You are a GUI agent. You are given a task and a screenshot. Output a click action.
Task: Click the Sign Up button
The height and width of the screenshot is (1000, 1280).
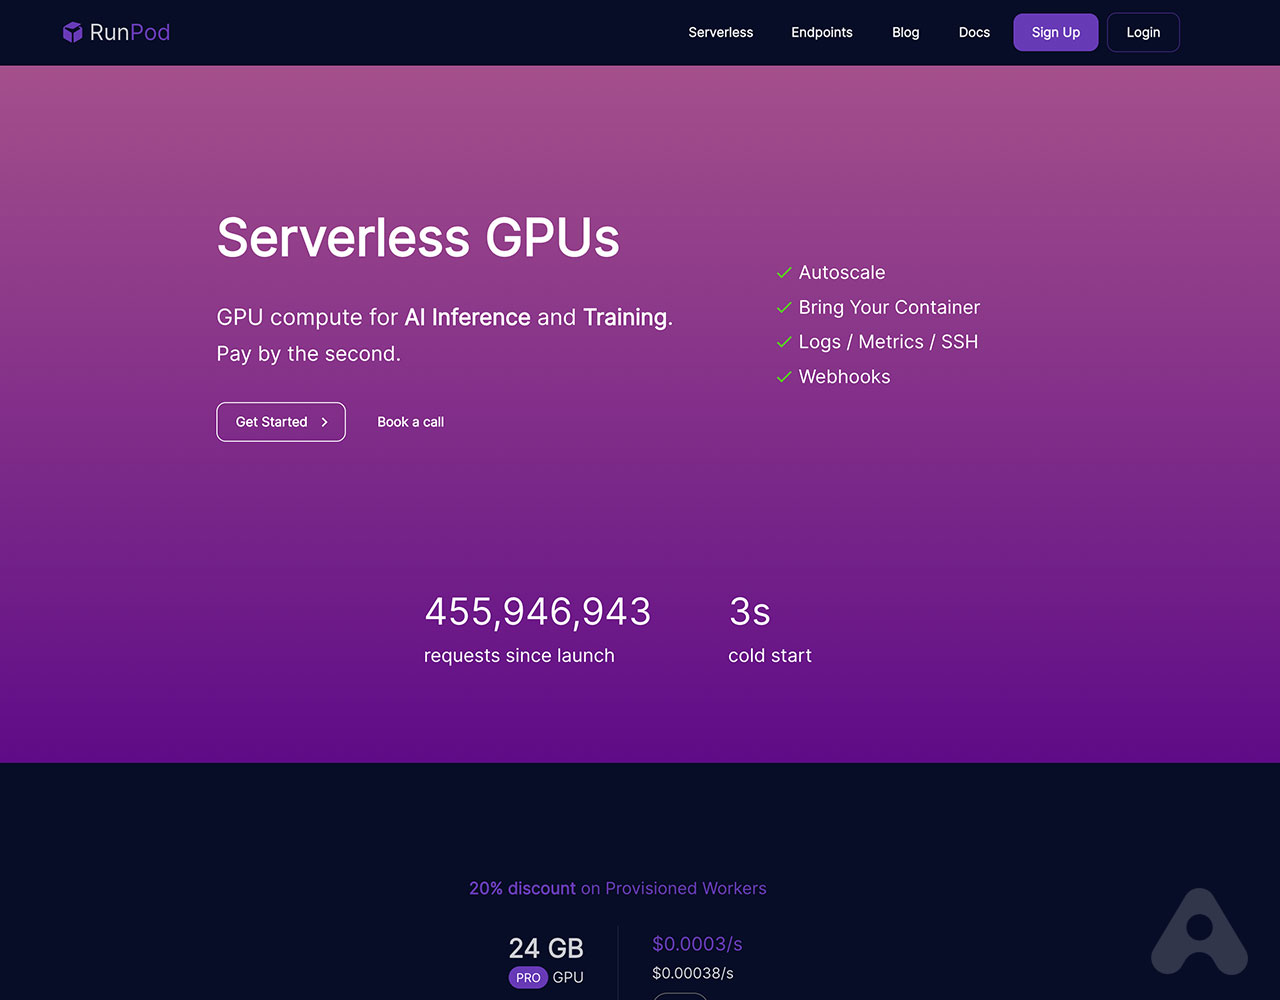coord(1055,32)
